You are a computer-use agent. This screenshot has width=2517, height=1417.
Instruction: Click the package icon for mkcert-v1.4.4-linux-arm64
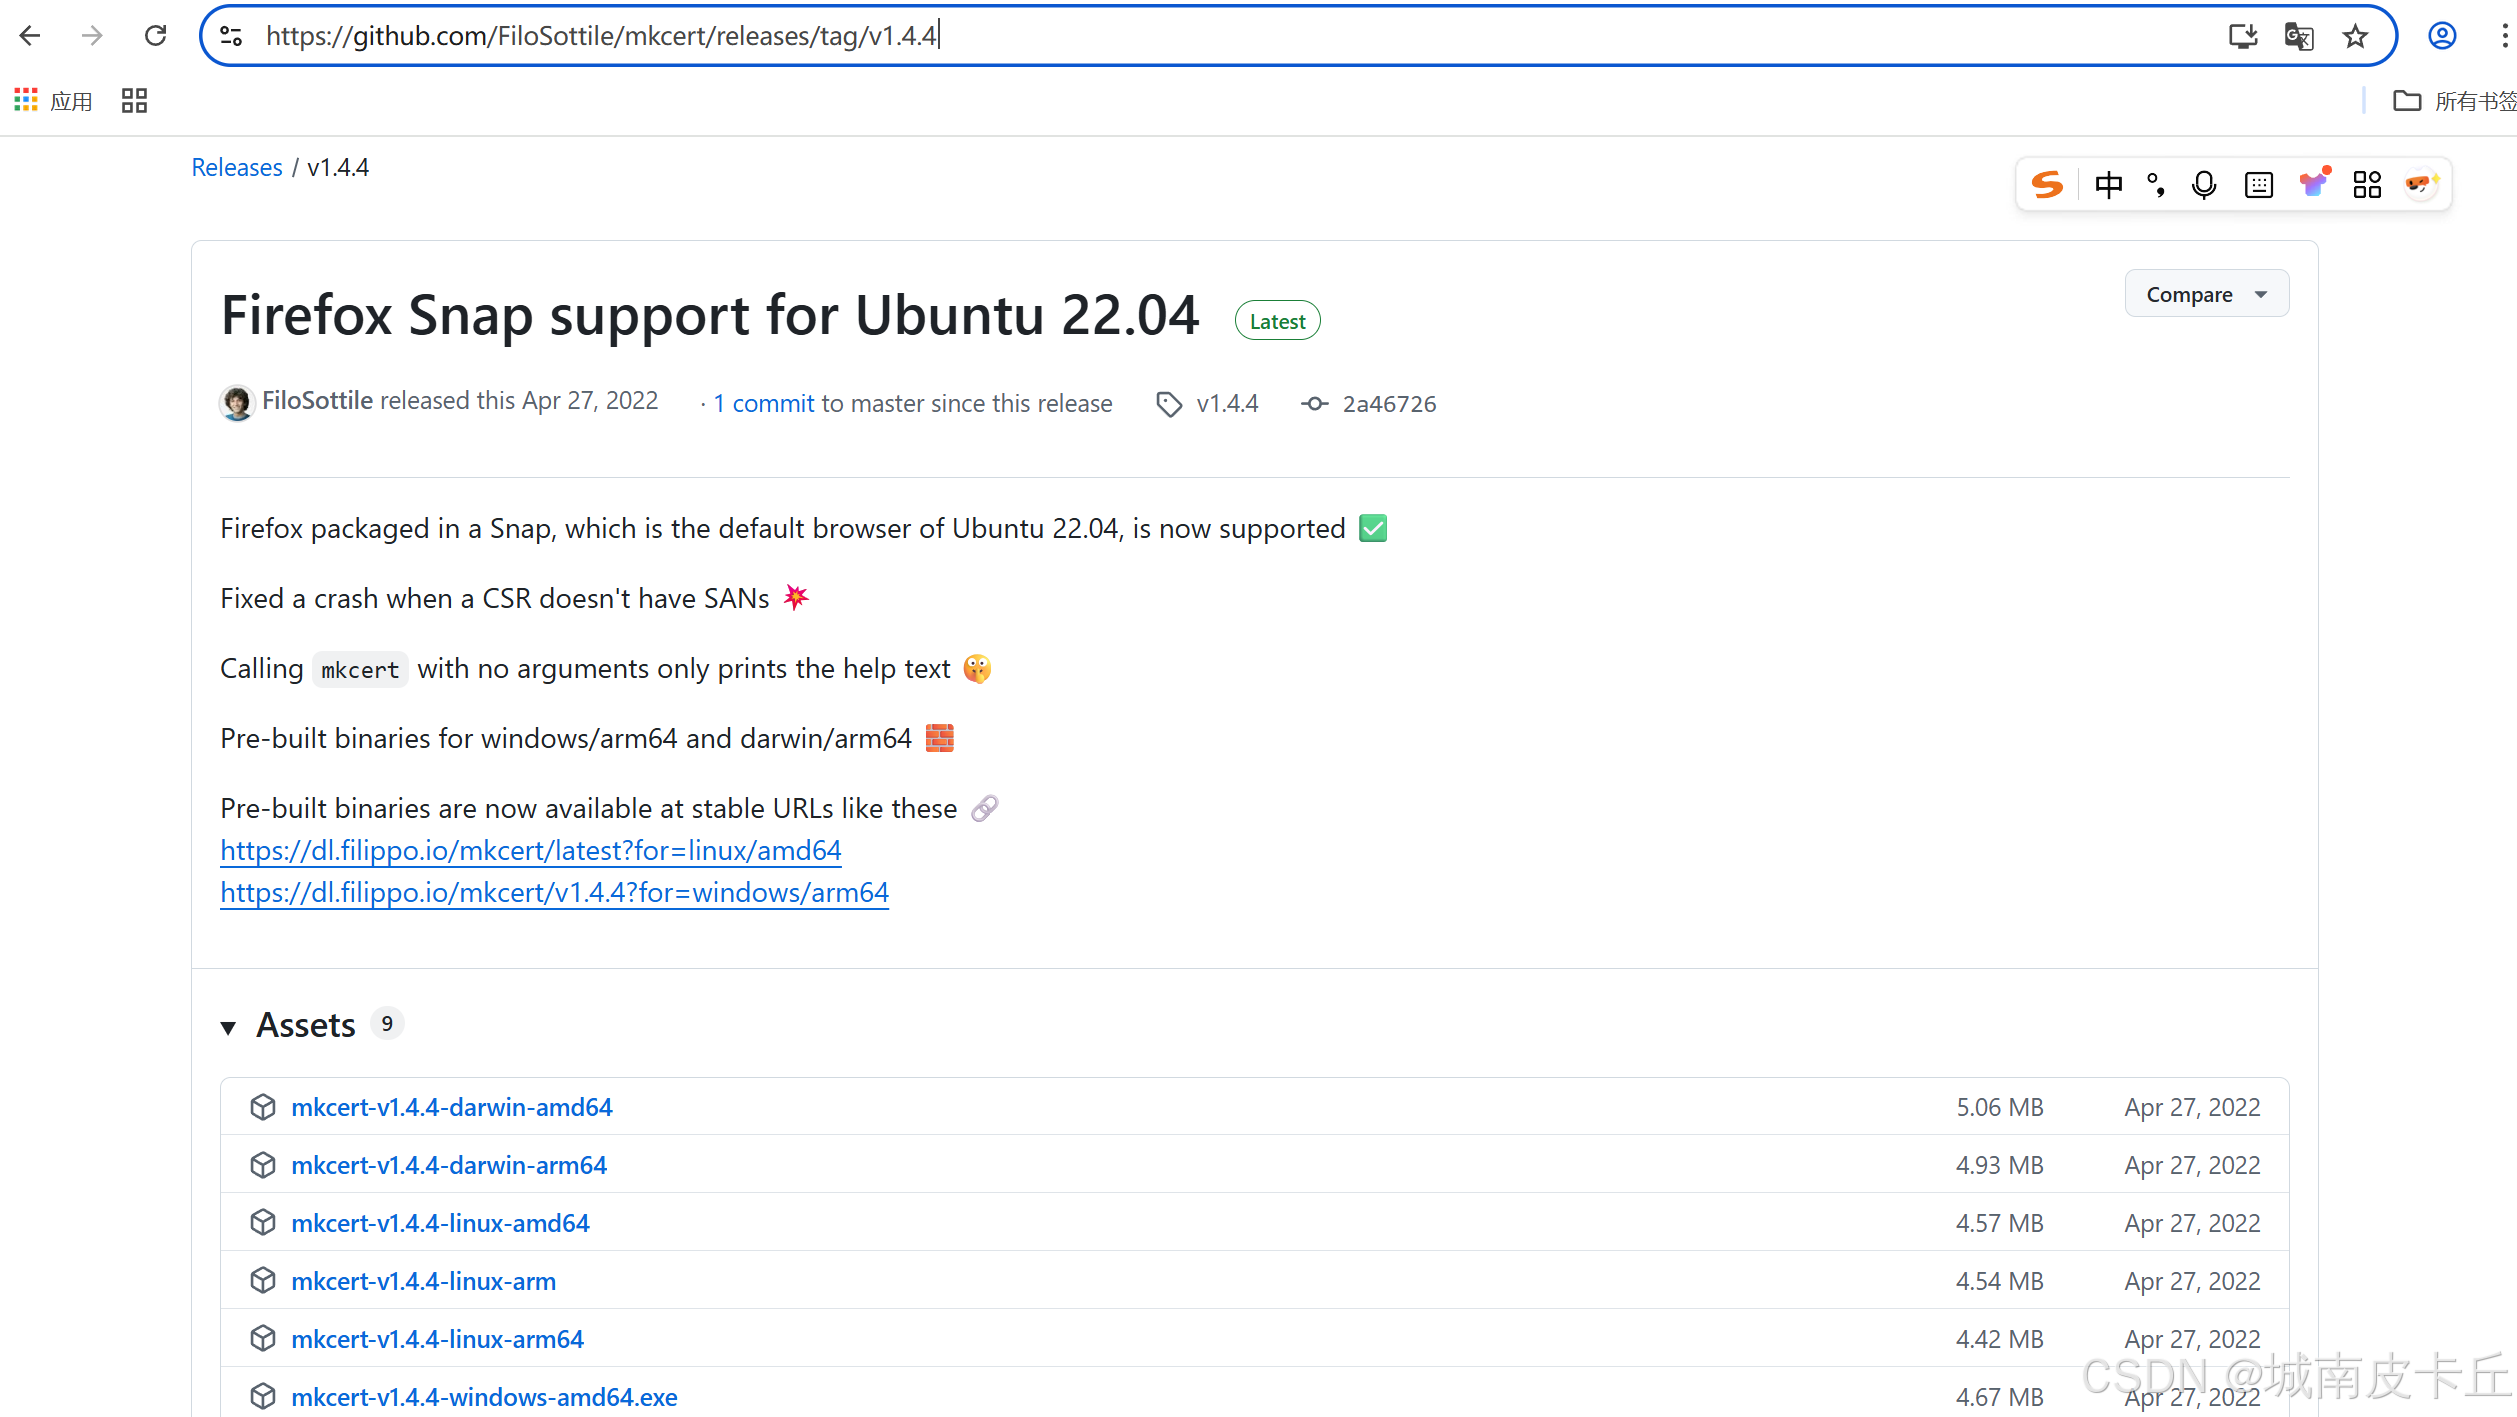pyautogui.click(x=263, y=1339)
